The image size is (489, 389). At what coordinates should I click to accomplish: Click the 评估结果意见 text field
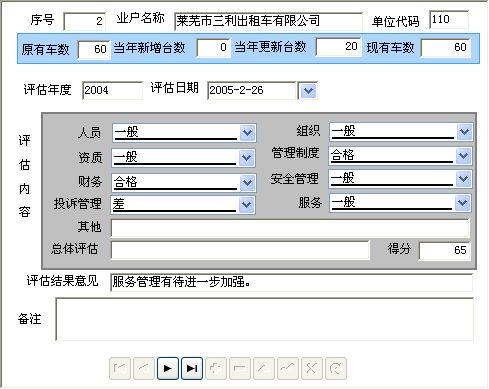291,282
